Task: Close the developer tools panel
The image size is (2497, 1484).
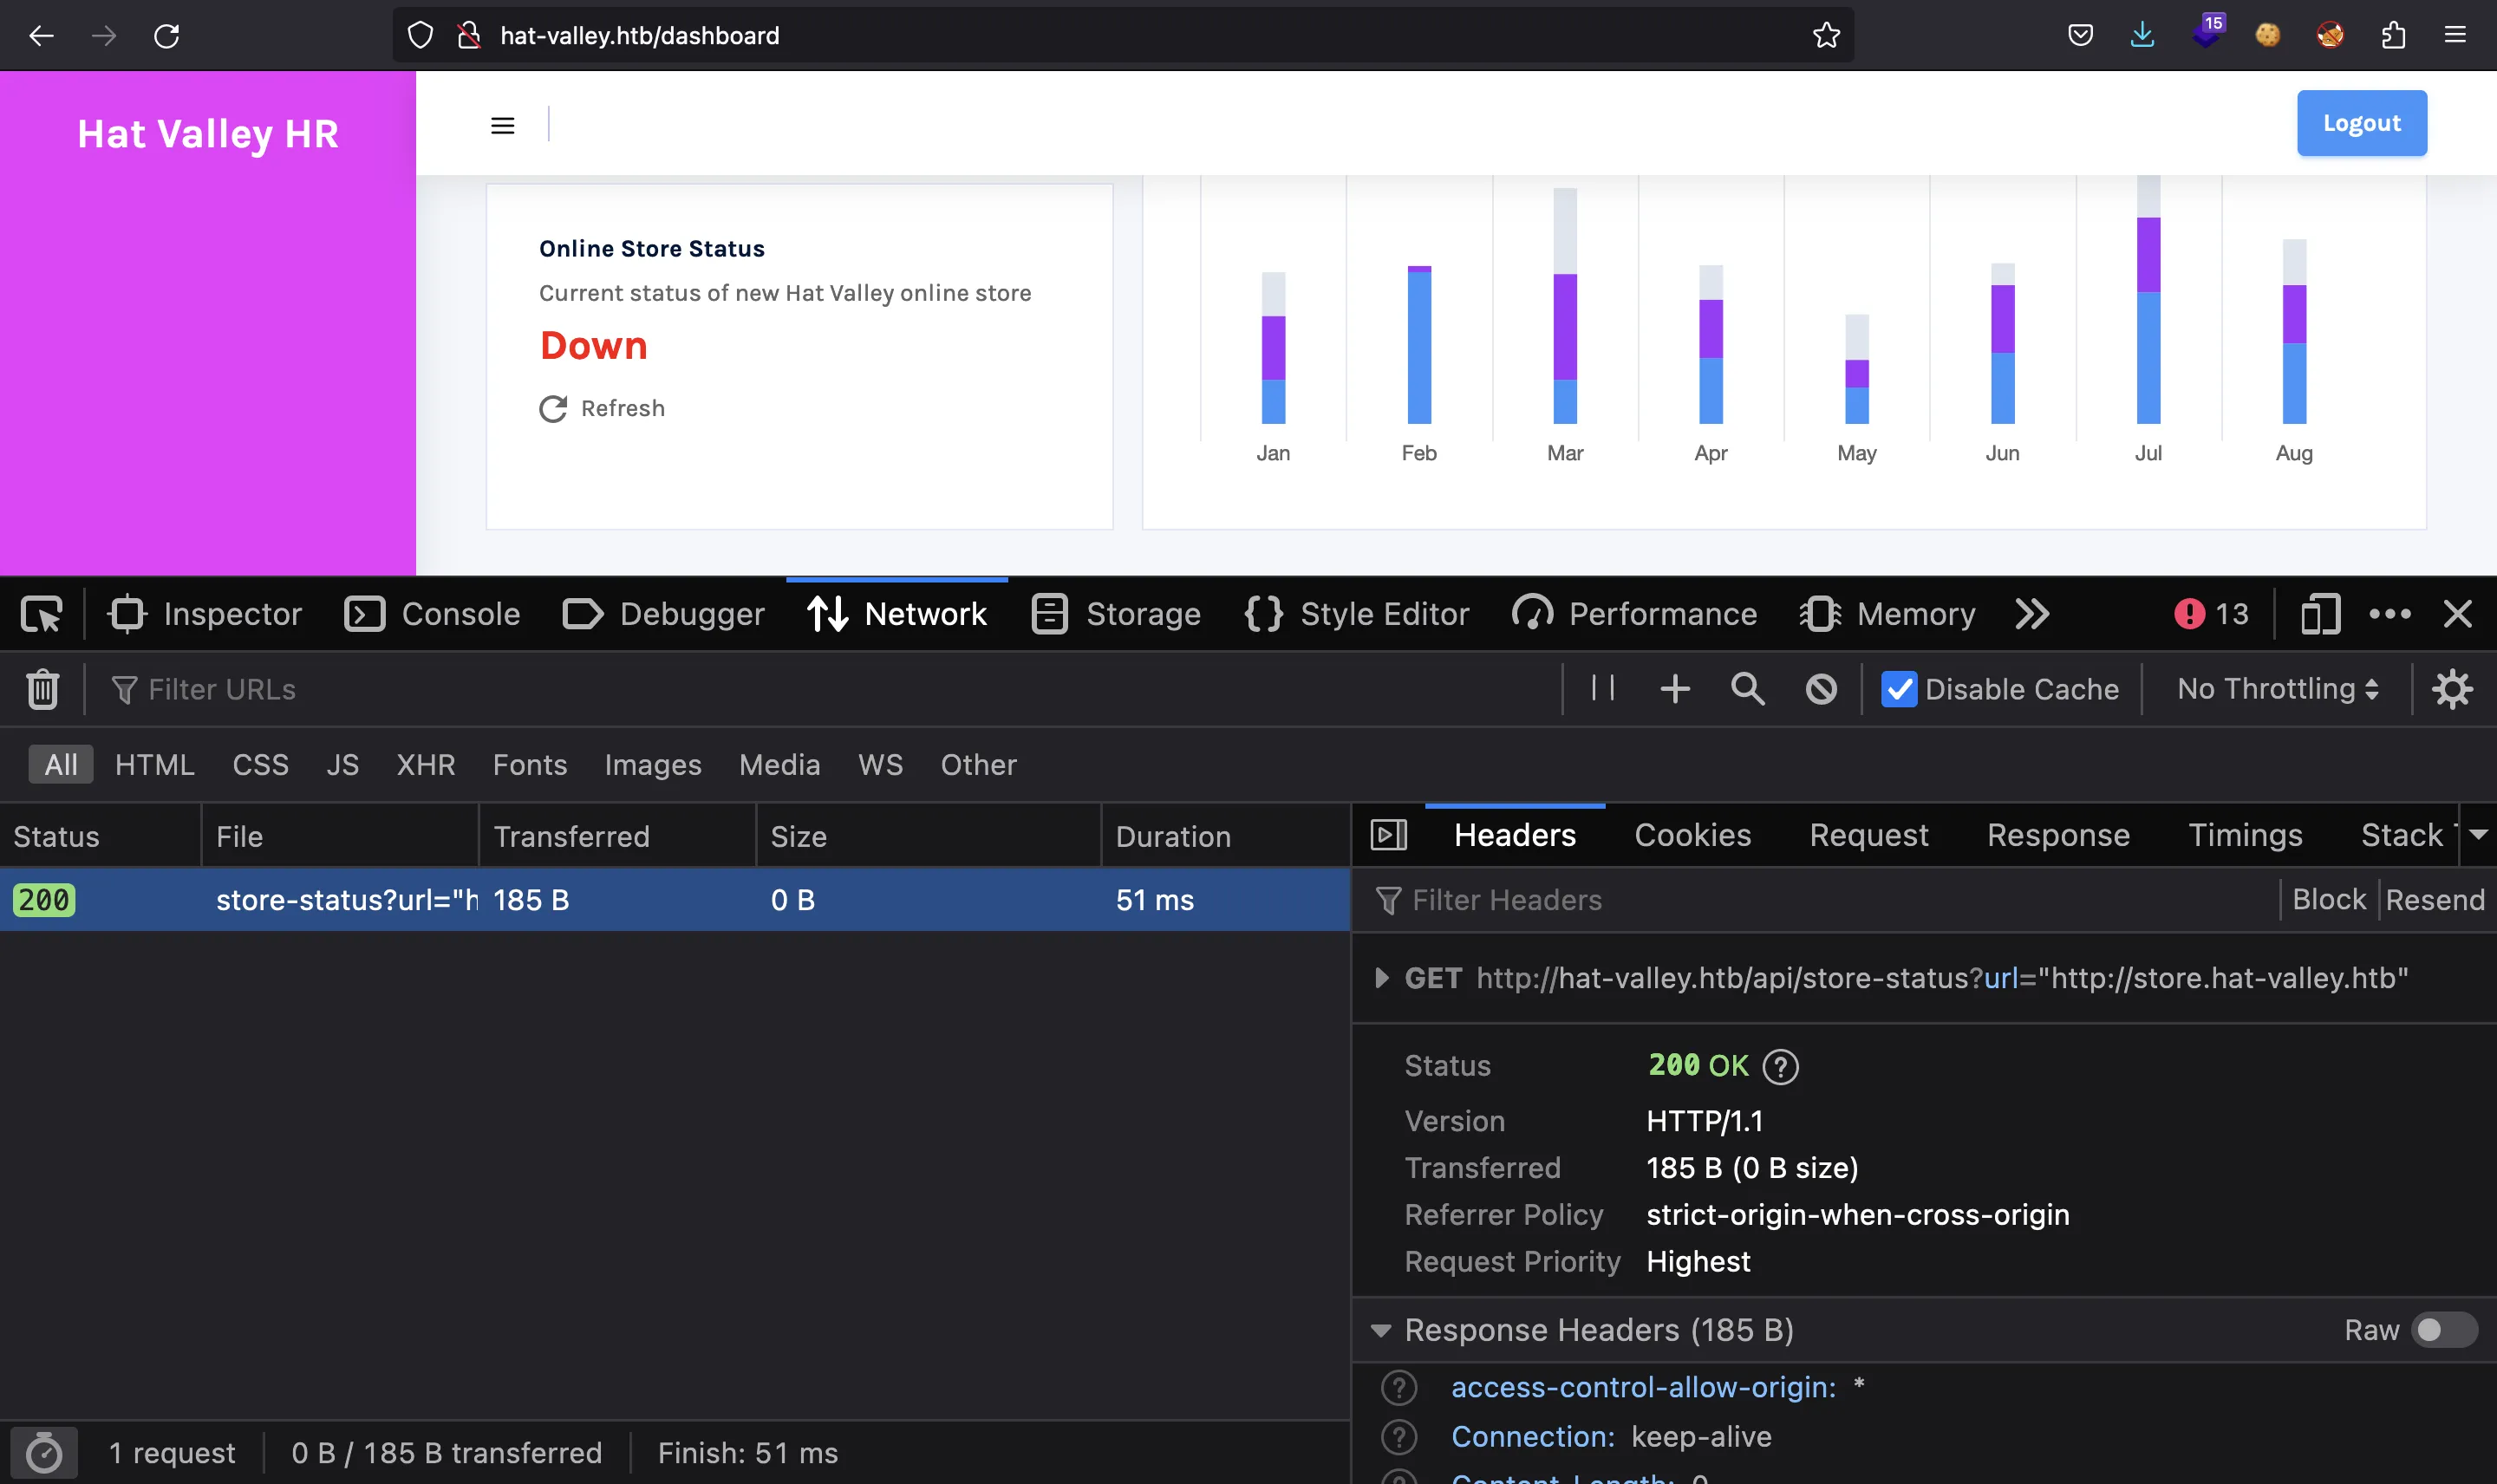Action: [2457, 613]
